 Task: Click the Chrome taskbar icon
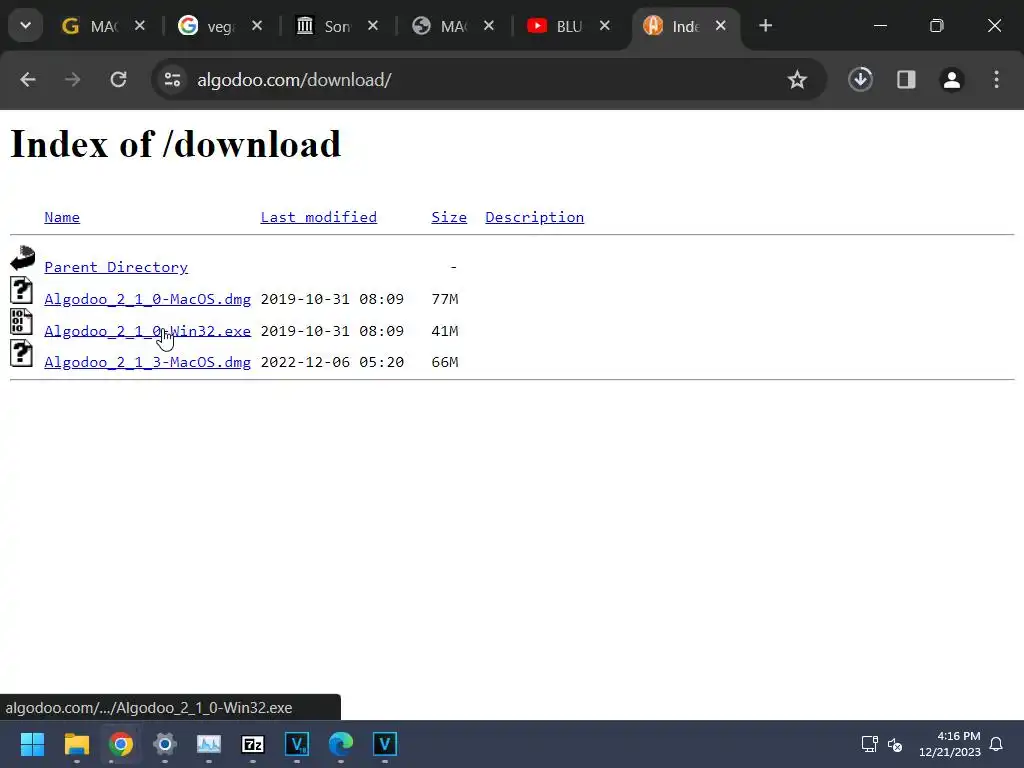point(121,744)
